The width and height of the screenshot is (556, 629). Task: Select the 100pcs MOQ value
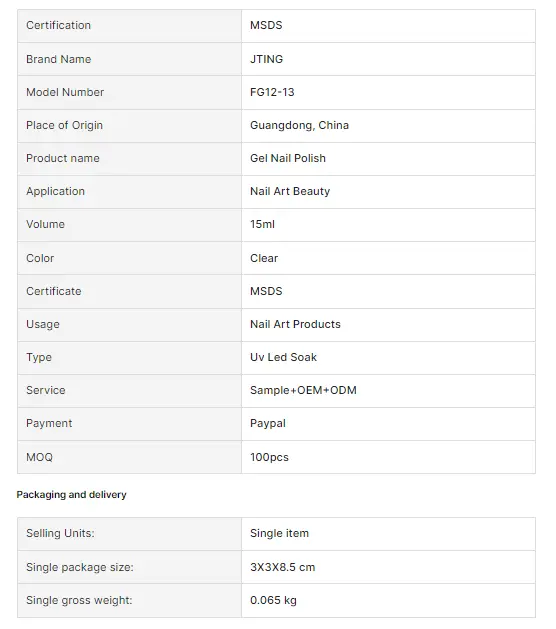click(269, 457)
